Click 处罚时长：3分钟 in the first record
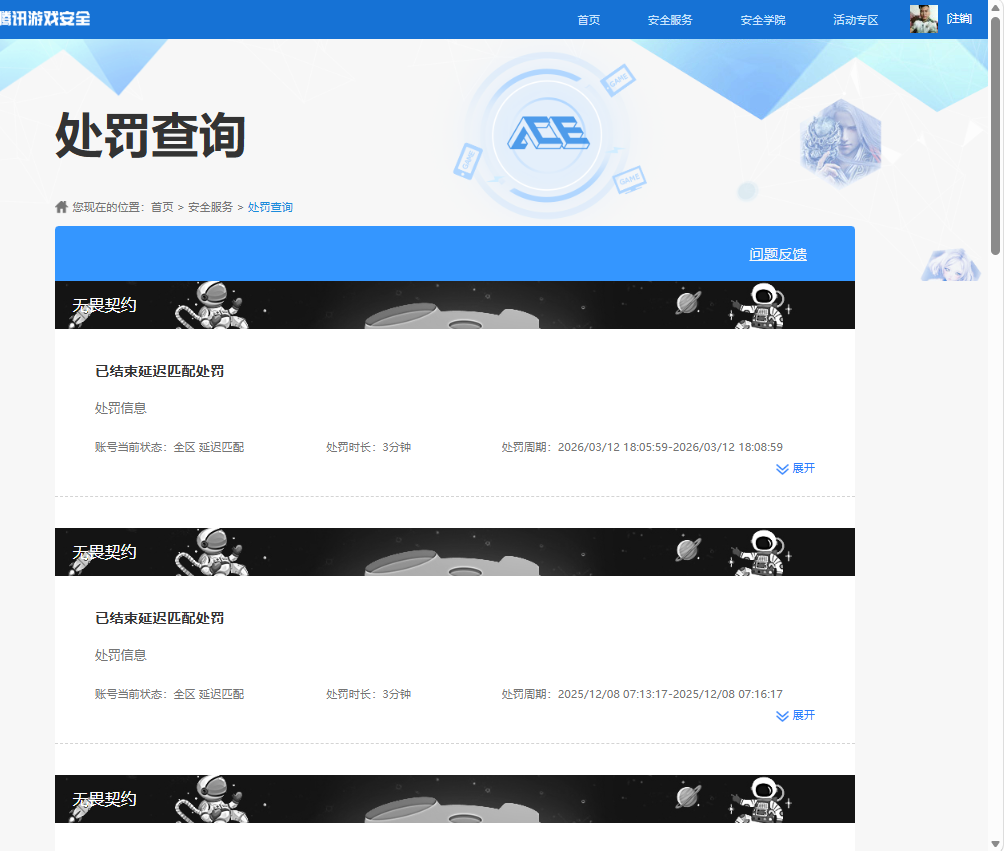Image resolution: width=1004 pixels, height=851 pixels. pyautogui.click(x=368, y=447)
